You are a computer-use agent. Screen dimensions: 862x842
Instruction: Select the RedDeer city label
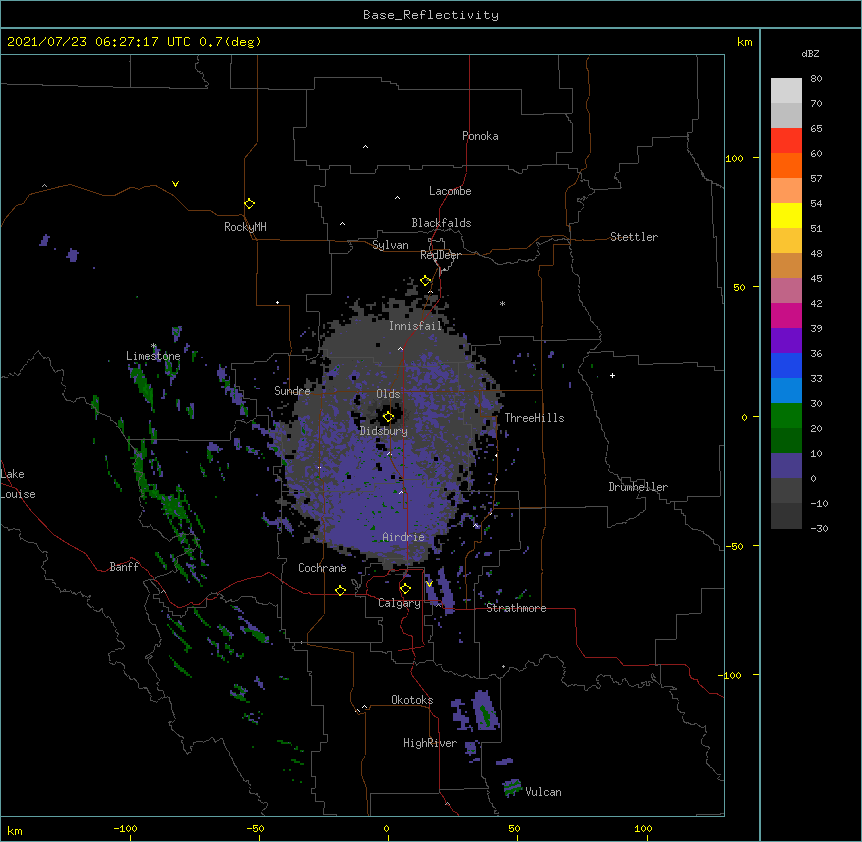tap(440, 255)
